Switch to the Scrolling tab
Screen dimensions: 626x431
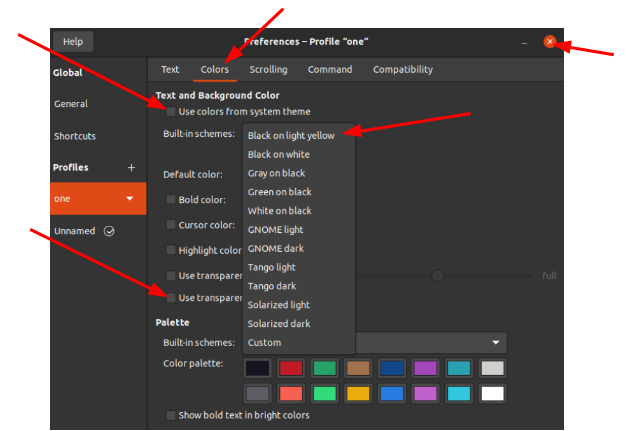[268, 70]
